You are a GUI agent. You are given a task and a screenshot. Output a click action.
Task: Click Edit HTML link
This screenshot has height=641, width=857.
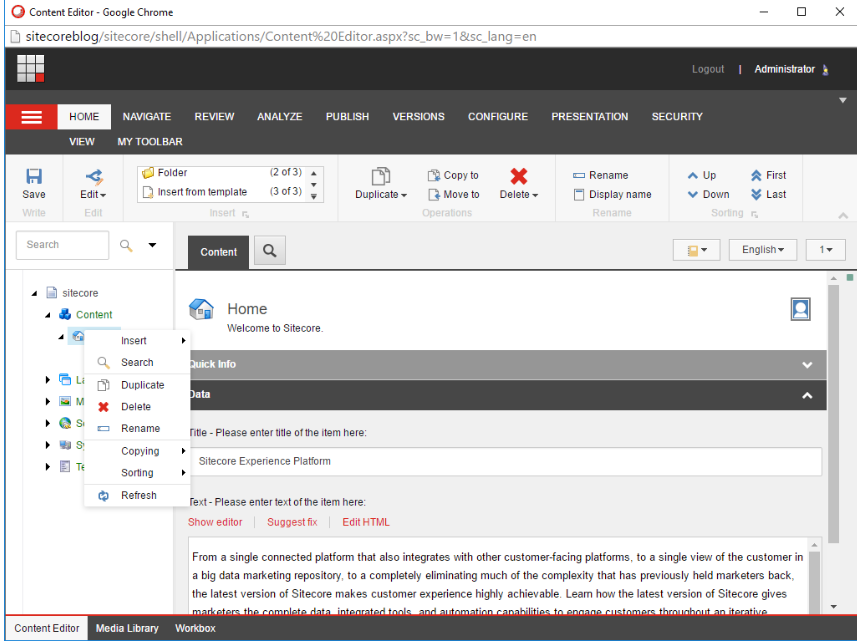tap(366, 522)
